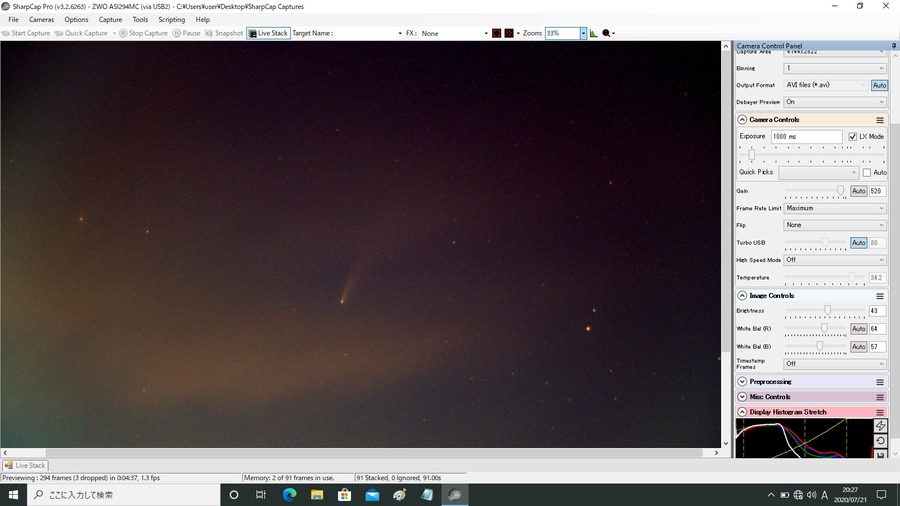900x506 pixels.
Task: Open Task View on taskbar
Action: (261, 495)
